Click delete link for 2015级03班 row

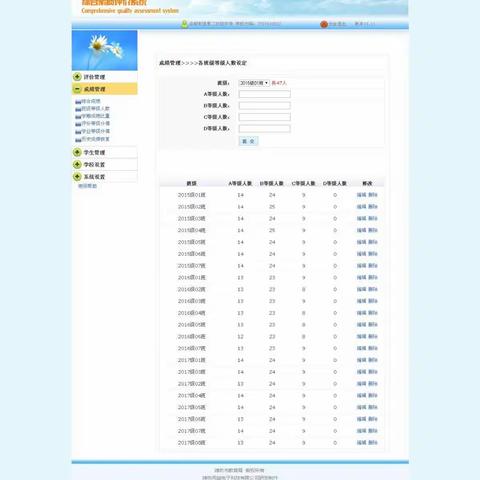click(373, 219)
